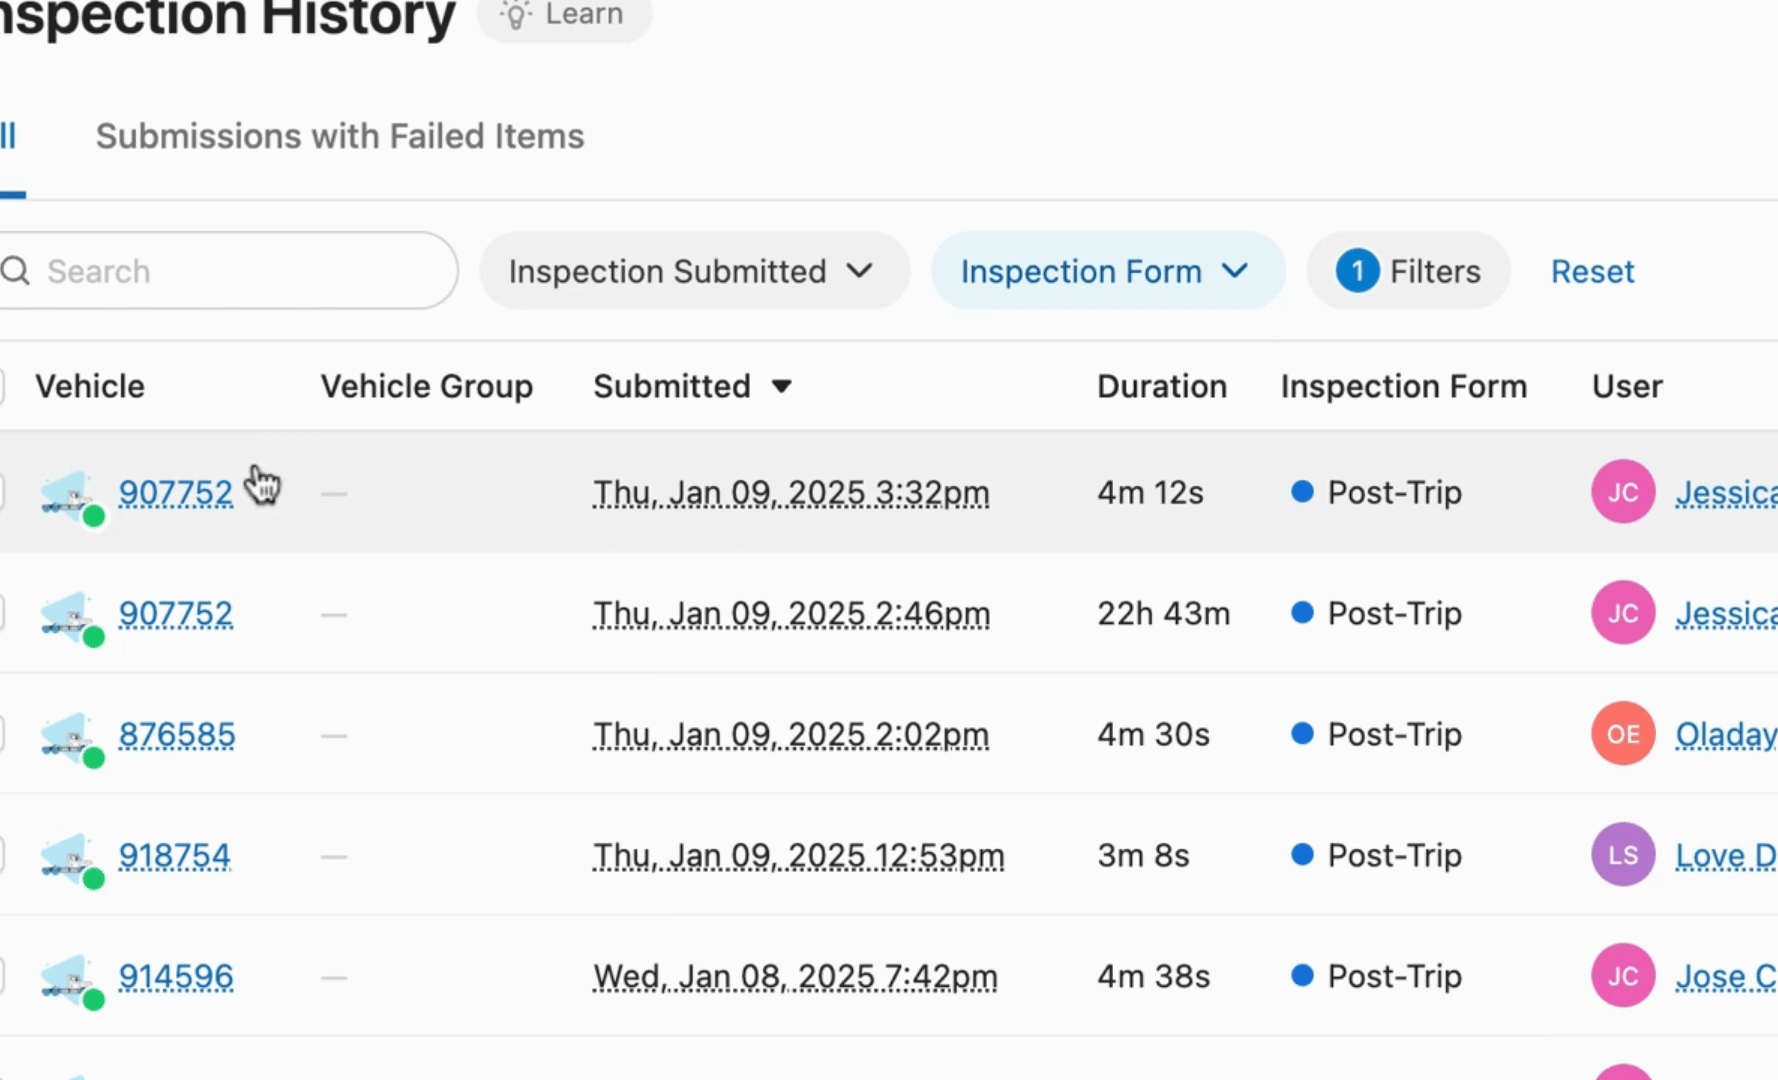
Task: Click the LS user avatar
Action: pyautogui.click(x=1622, y=855)
